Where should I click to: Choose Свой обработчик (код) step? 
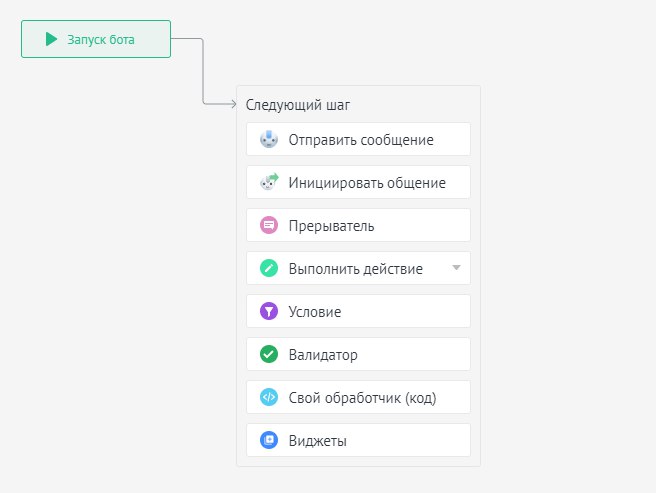pos(358,397)
